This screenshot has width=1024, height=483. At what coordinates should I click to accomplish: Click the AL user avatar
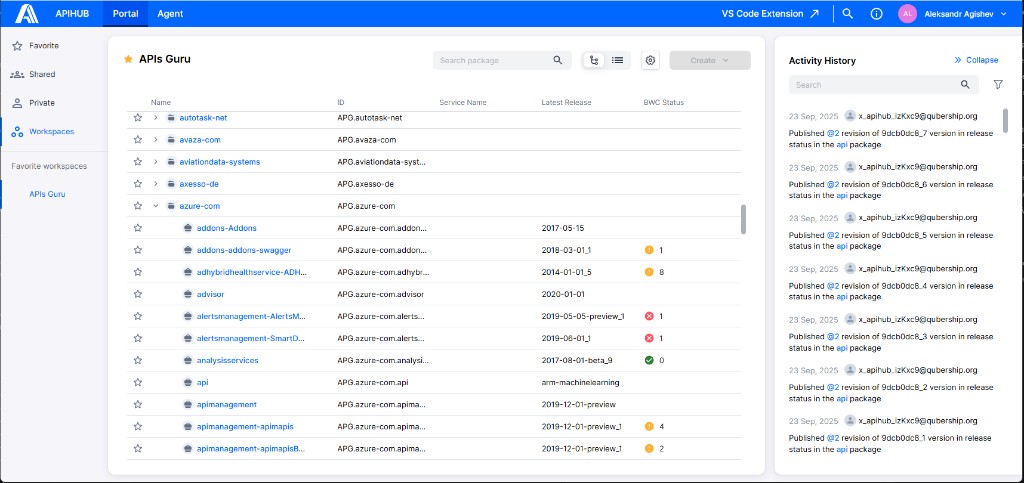coord(907,14)
